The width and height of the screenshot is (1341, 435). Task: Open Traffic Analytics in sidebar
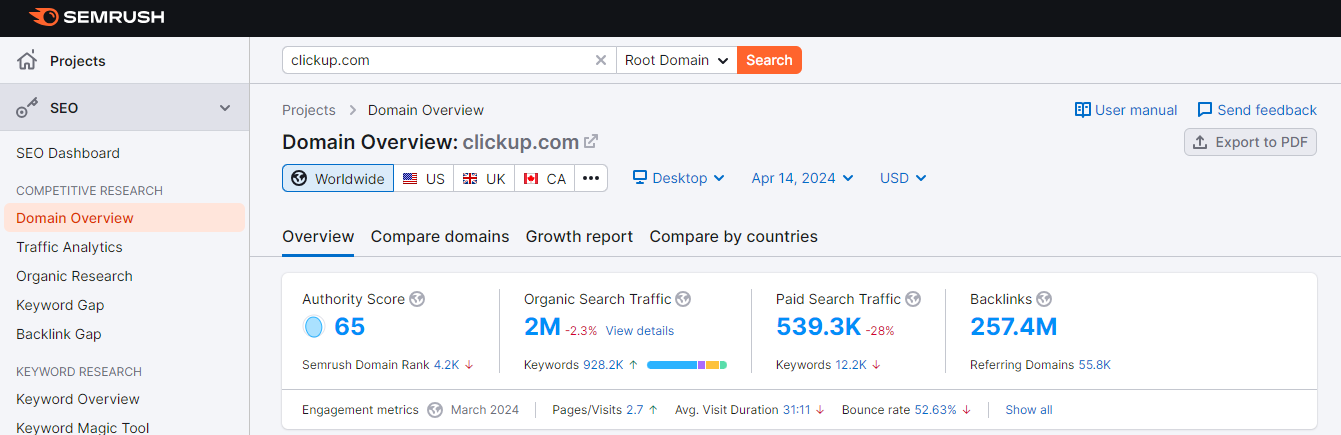tap(69, 247)
